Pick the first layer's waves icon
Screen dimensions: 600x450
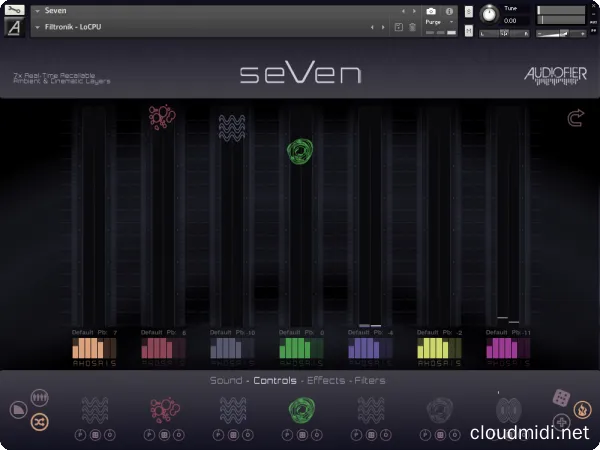(x=95, y=410)
